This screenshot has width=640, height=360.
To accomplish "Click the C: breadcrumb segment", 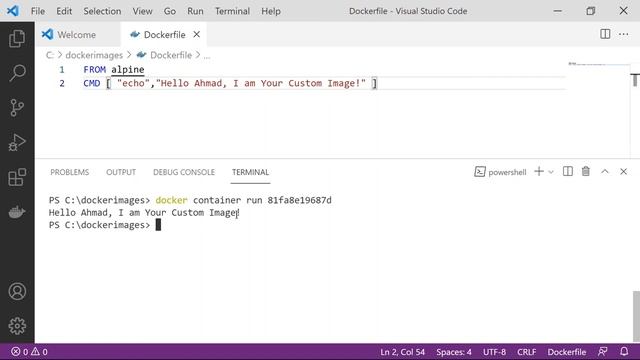I will coord(50,55).
